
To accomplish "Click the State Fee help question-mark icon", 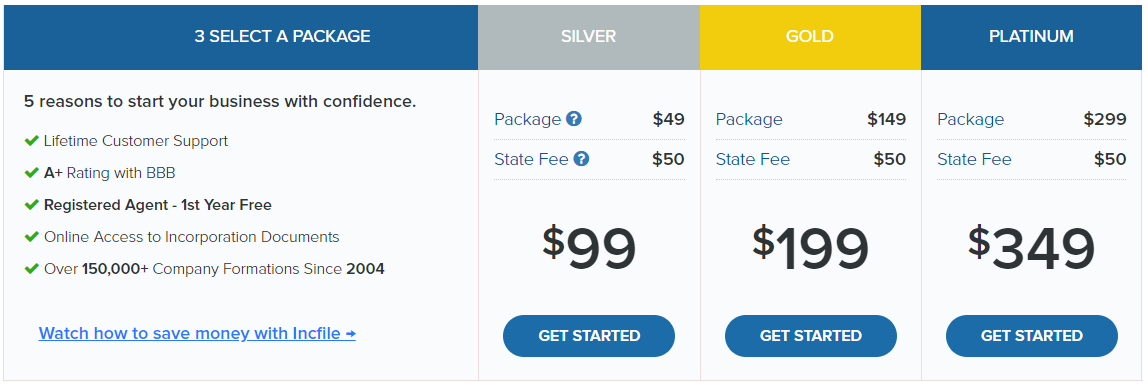I will [x=581, y=158].
